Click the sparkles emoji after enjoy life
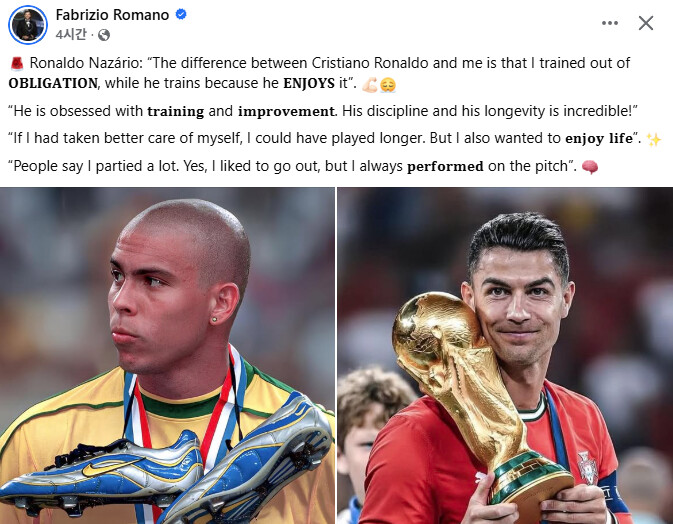Screen dimensions: 673x524 tap(654, 139)
